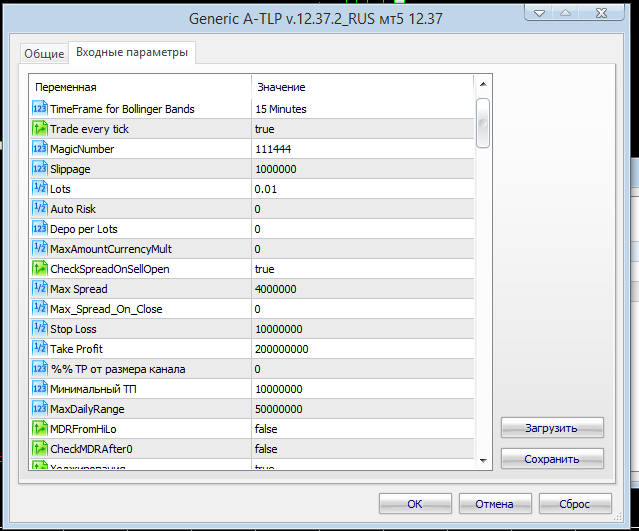Select the Входные параметры tab
Viewport: 639px width, 531px height.
[x=132, y=52]
